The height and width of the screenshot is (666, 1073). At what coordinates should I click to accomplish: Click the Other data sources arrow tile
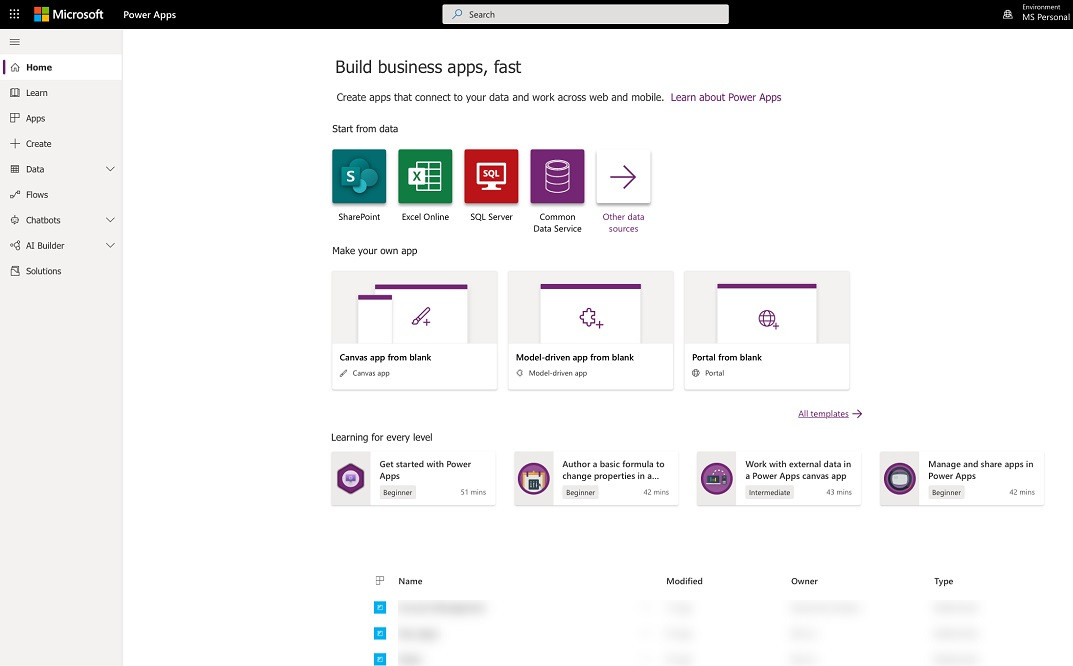pyautogui.click(x=623, y=177)
